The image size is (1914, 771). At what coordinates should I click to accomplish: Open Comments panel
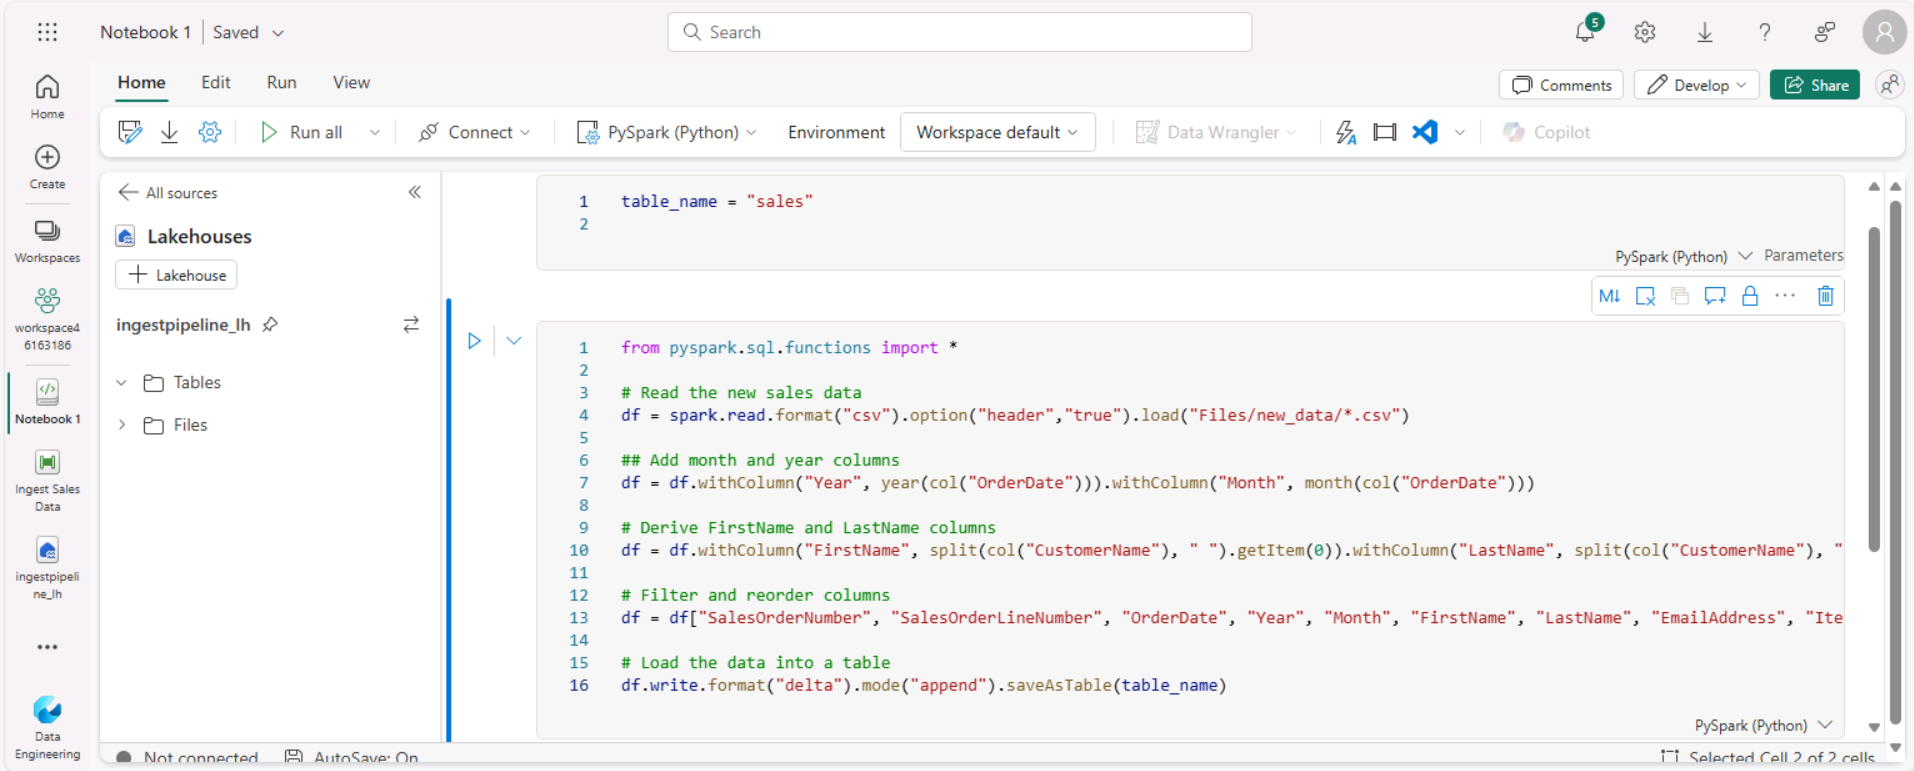click(1561, 85)
